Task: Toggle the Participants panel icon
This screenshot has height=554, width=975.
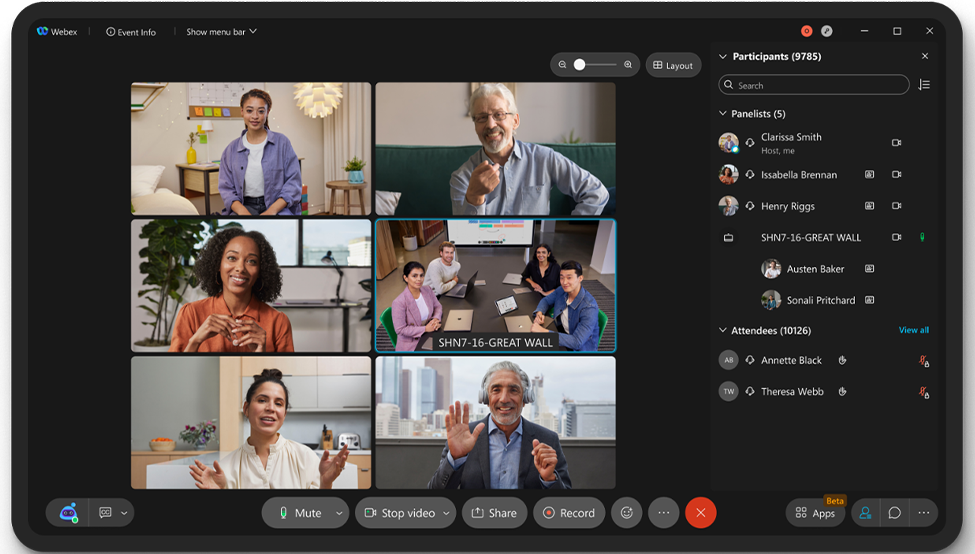Action: pos(865,513)
